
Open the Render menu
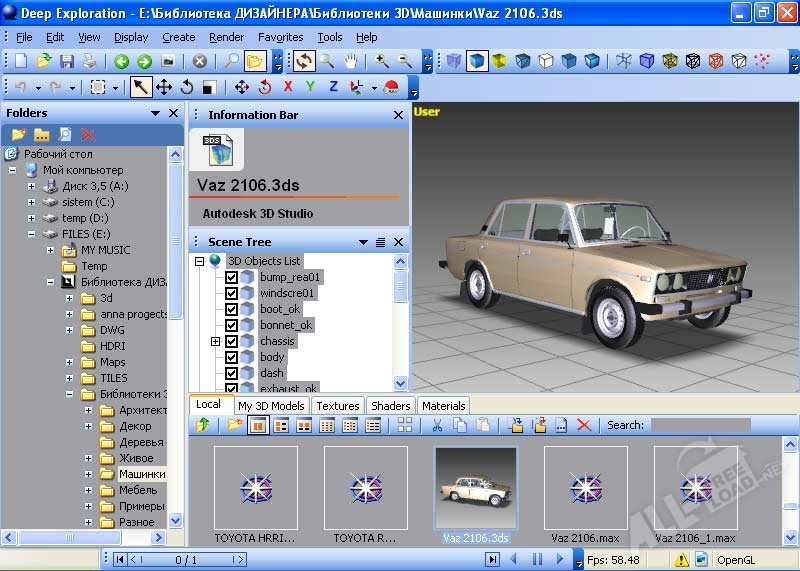pos(226,37)
